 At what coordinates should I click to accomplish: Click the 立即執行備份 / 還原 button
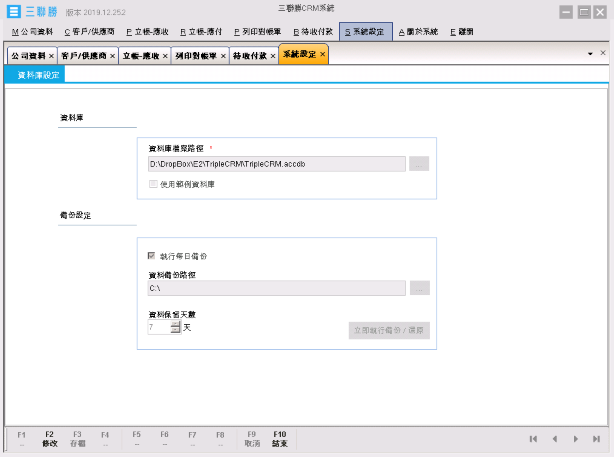pos(389,331)
